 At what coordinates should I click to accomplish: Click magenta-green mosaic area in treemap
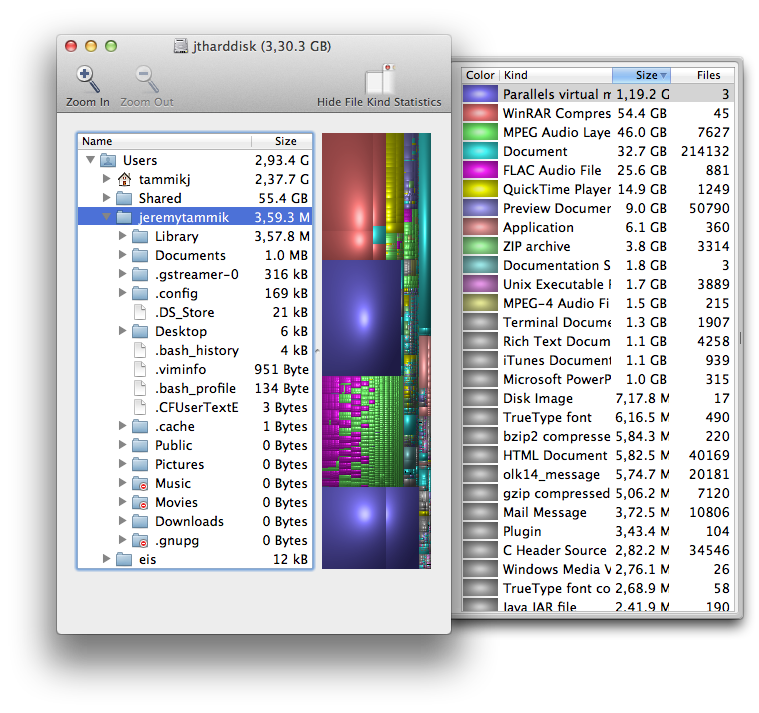click(362, 431)
